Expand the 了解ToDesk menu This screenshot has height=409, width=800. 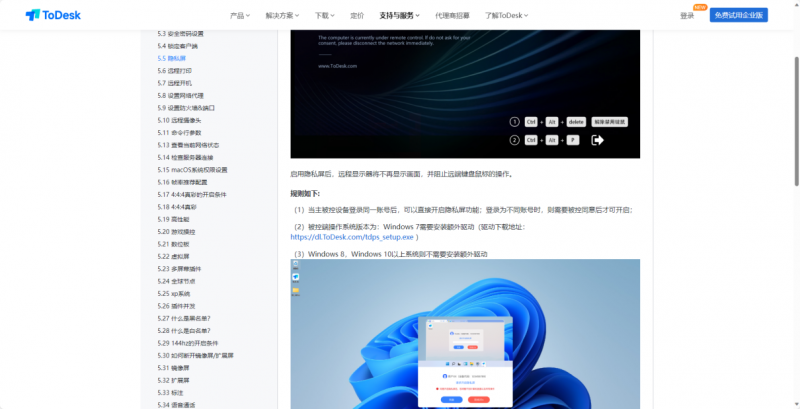(x=506, y=15)
